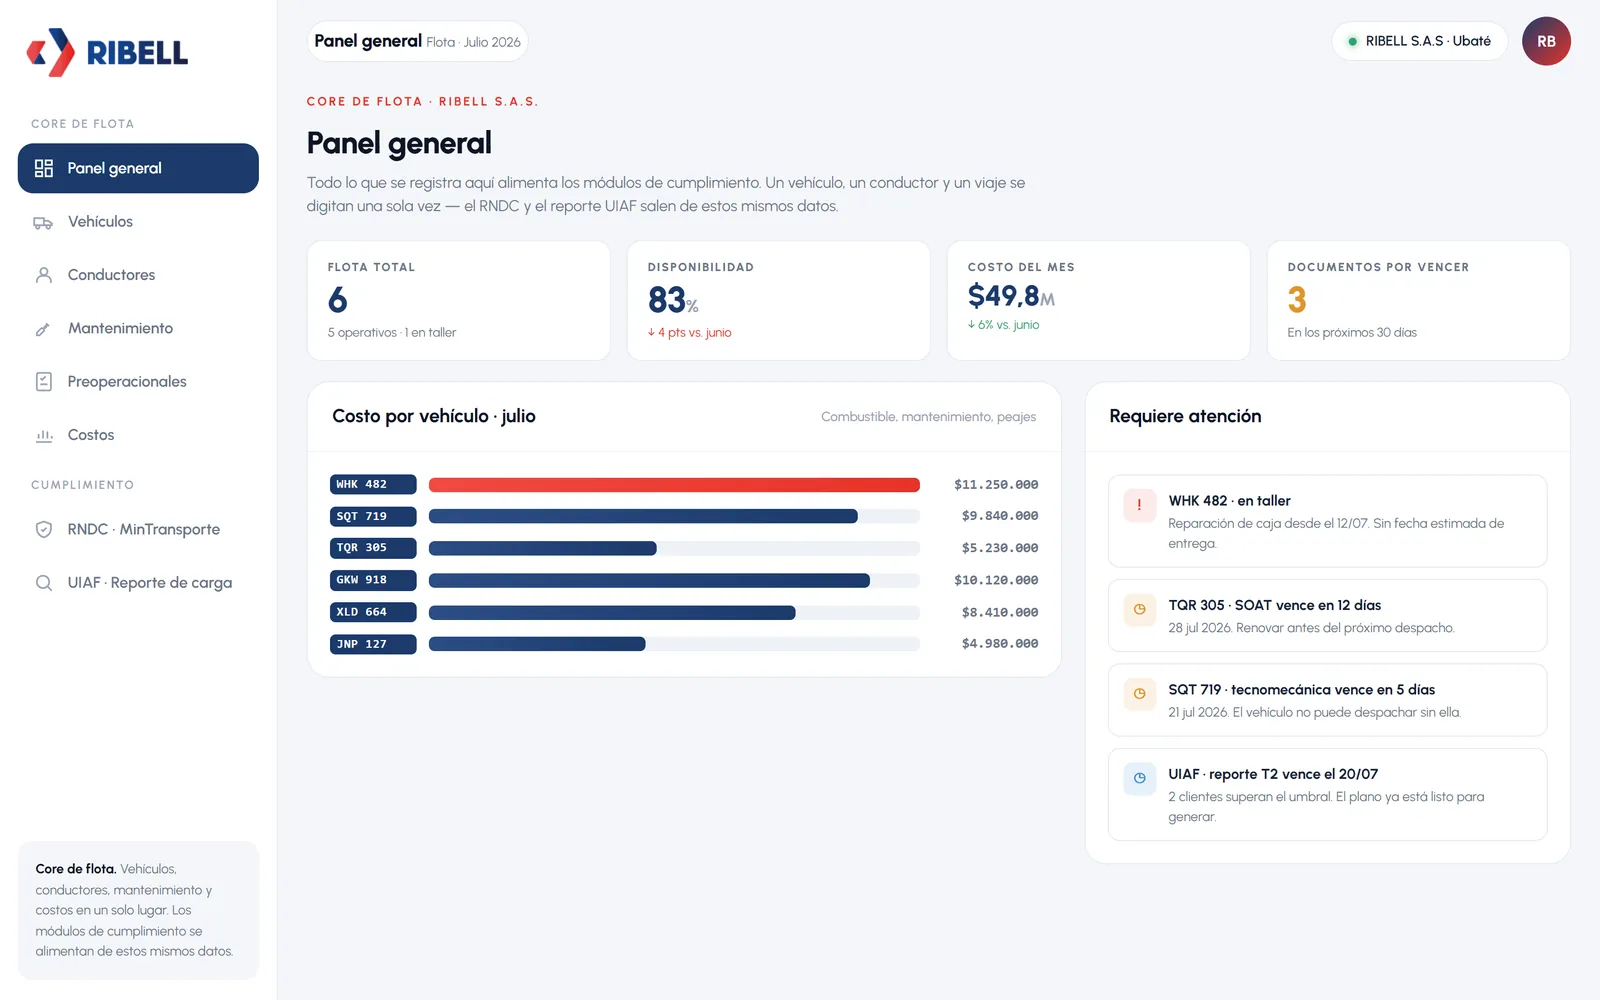Click the RIBELL S.A.S · Ubaté company pill
The height and width of the screenshot is (1000, 1600).
tap(1419, 41)
